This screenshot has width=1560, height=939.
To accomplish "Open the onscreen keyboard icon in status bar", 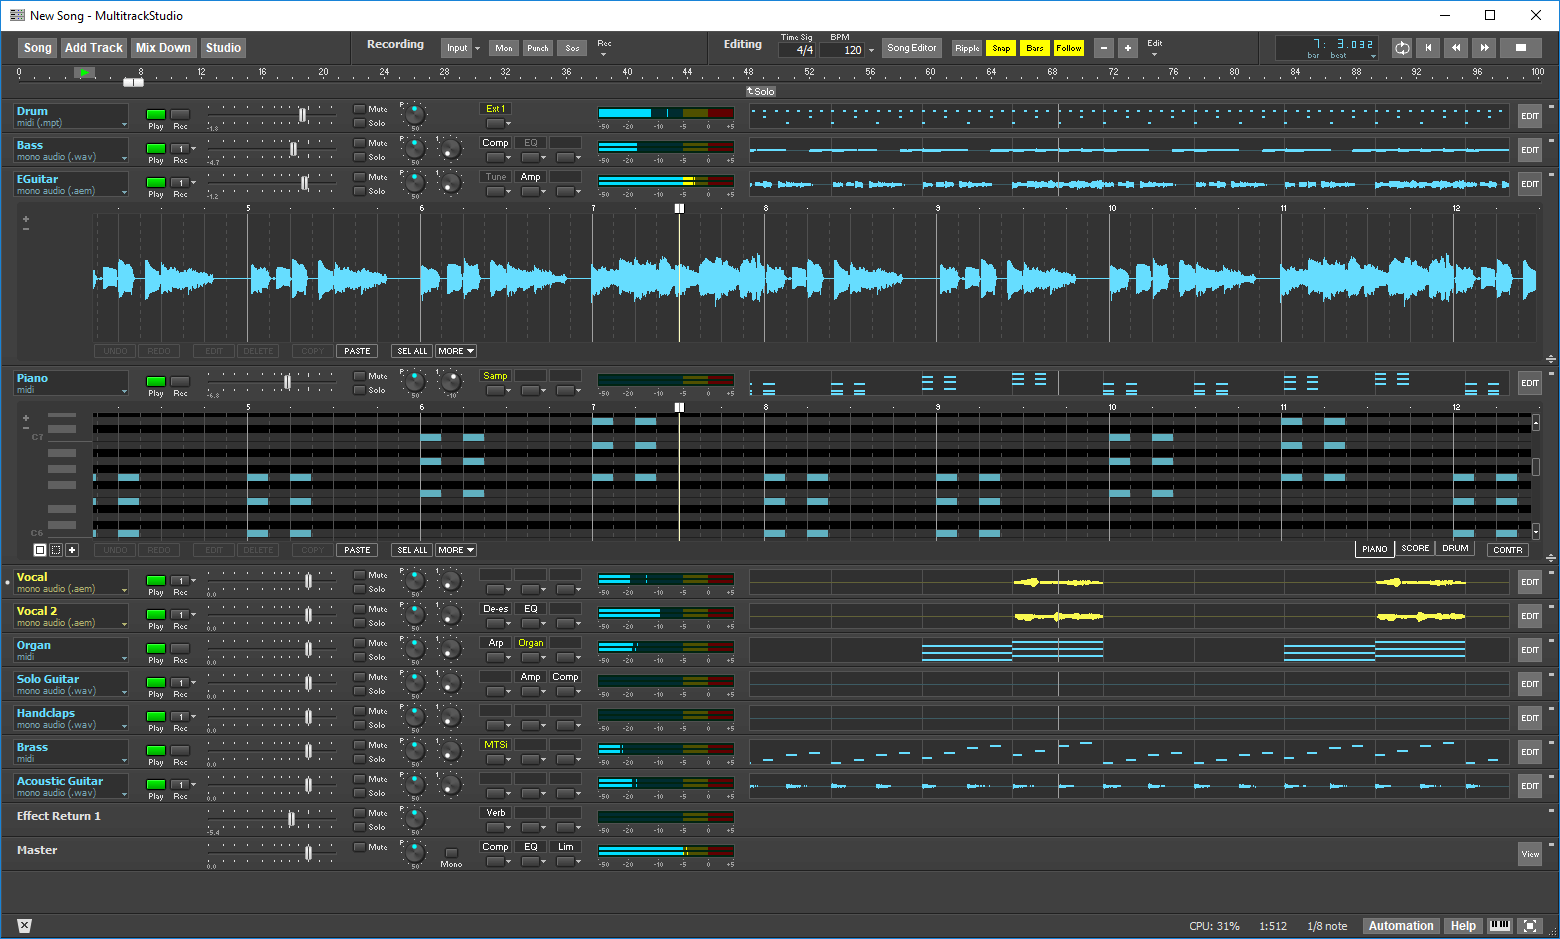I will coord(1500,926).
